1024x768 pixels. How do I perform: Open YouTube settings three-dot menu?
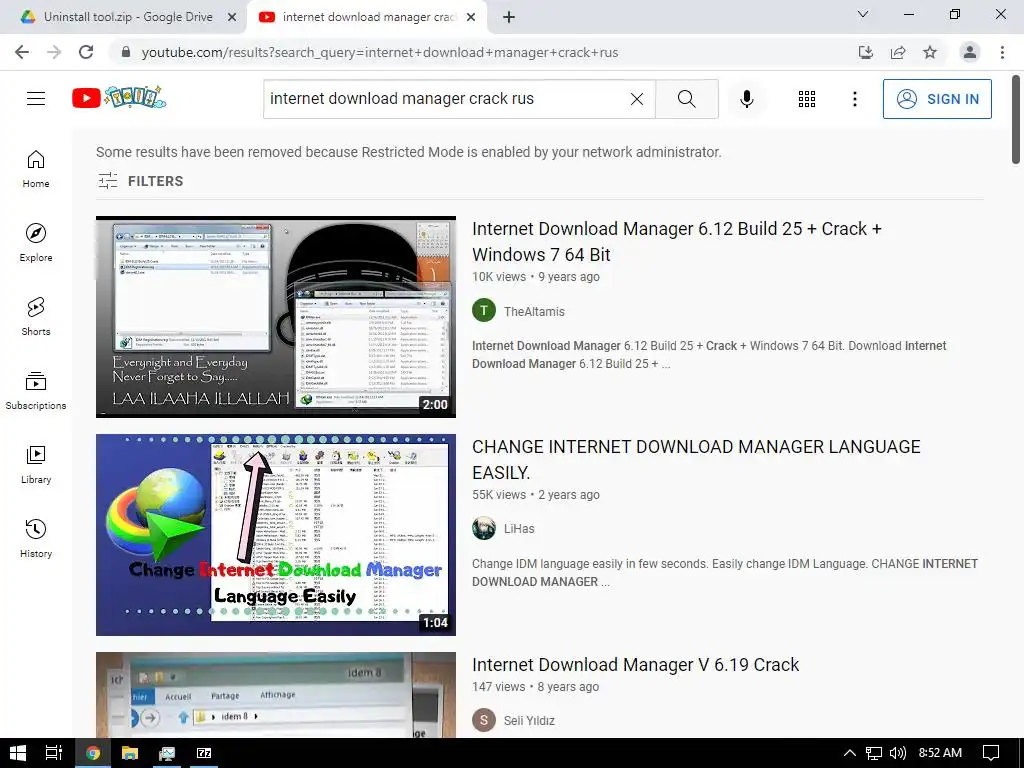855,99
